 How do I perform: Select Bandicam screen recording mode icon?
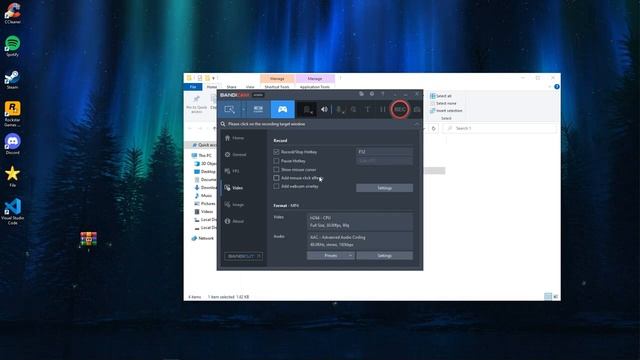[230, 109]
